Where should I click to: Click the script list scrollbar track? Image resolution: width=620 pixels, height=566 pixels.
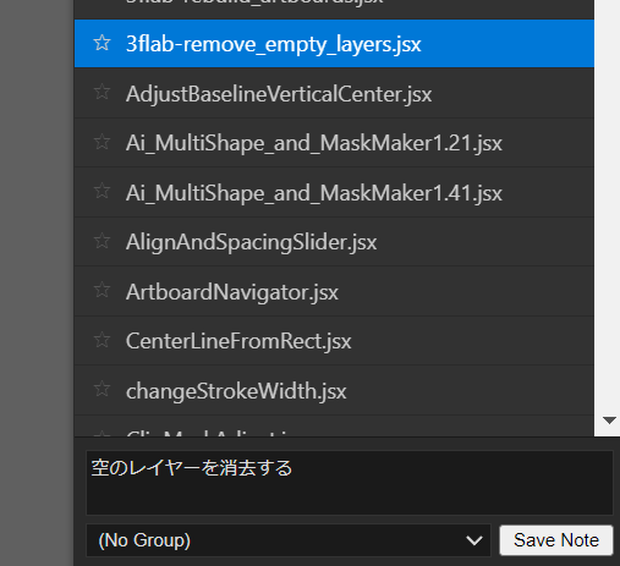click(x=607, y=206)
